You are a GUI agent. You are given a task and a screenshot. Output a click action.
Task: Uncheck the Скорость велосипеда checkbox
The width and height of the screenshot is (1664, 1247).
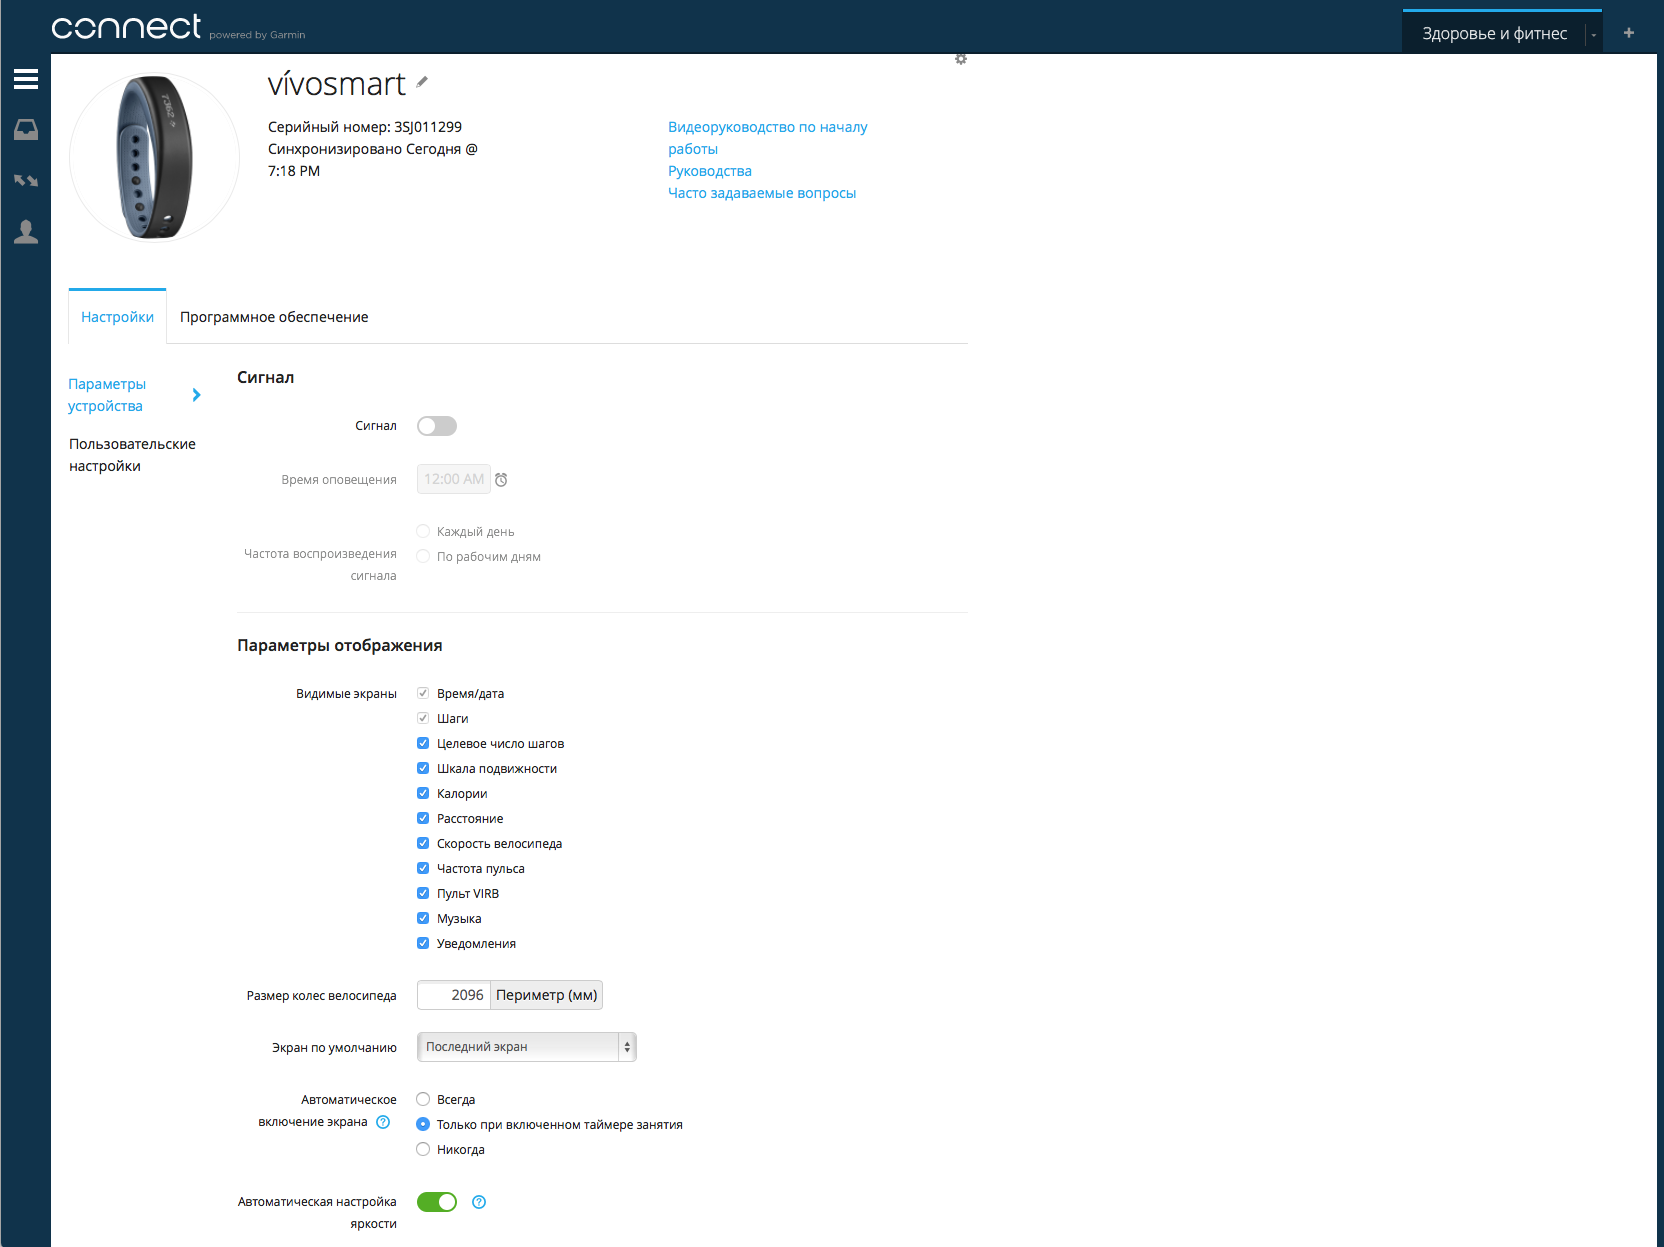(423, 843)
